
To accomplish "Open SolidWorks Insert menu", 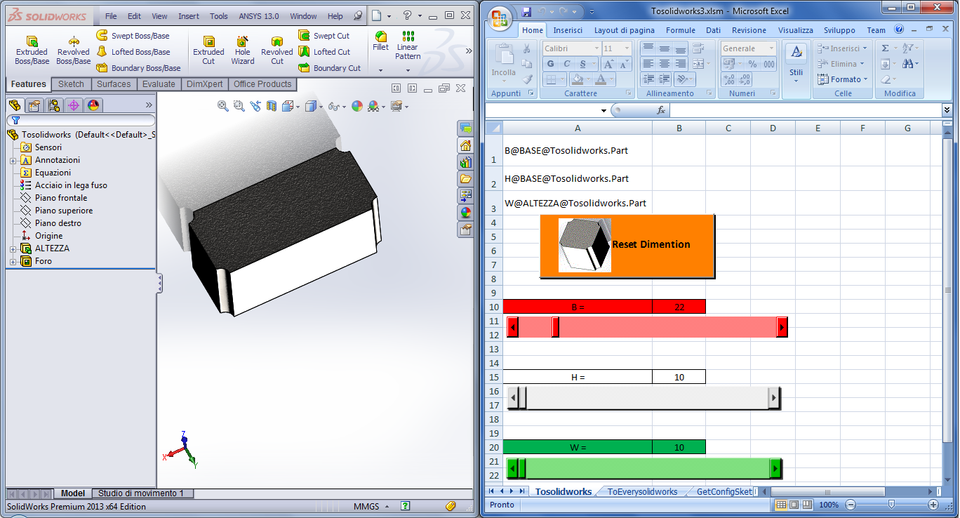I will pyautogui.click(x=189, y=16).
